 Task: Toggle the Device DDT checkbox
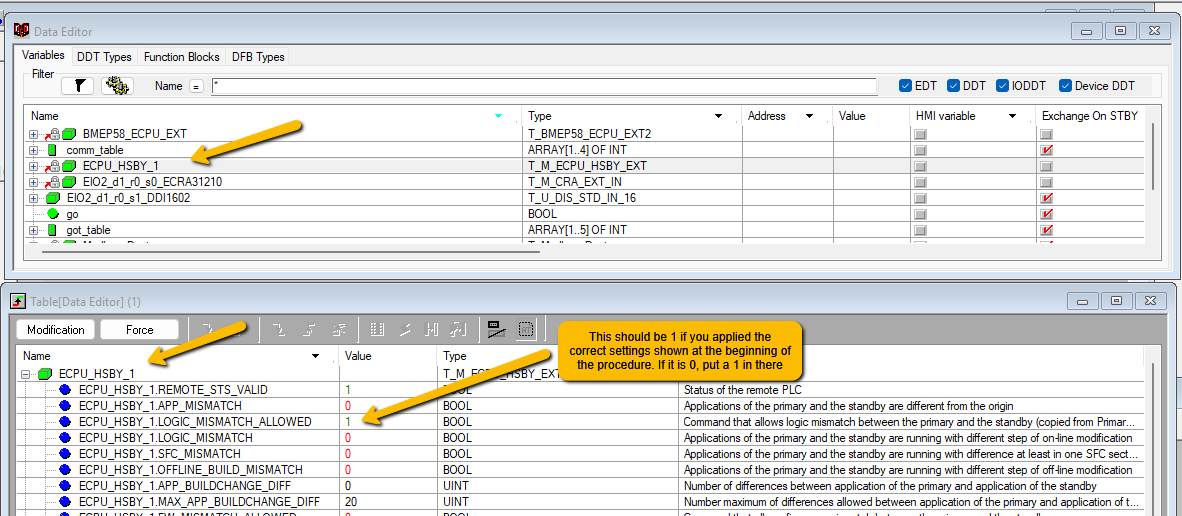click(1065, 86)
